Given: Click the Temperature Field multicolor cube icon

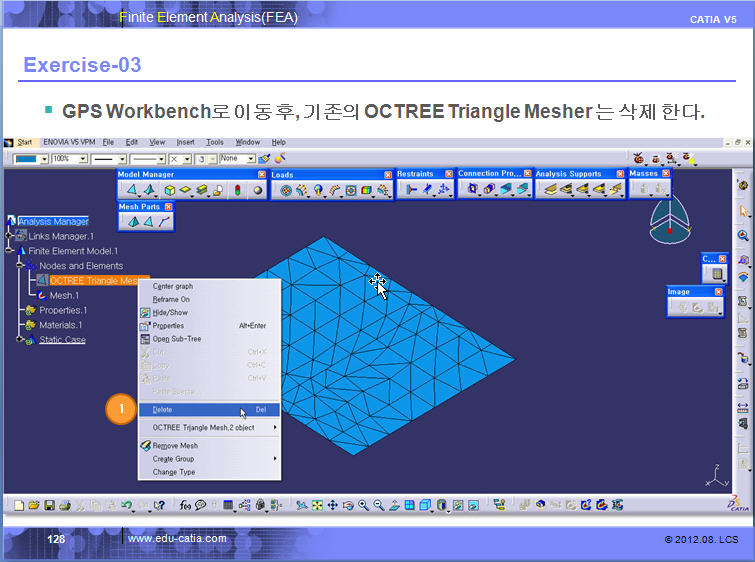Looking at the screenshot, I should [366, 191].
